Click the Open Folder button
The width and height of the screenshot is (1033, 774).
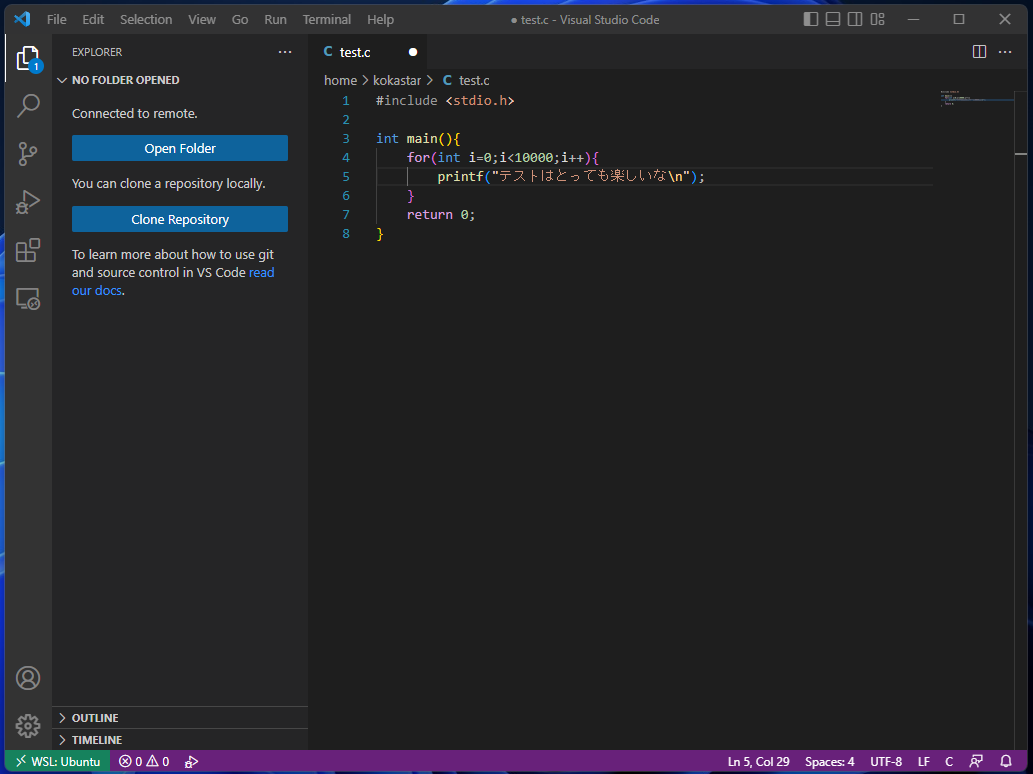coord(180,148)
